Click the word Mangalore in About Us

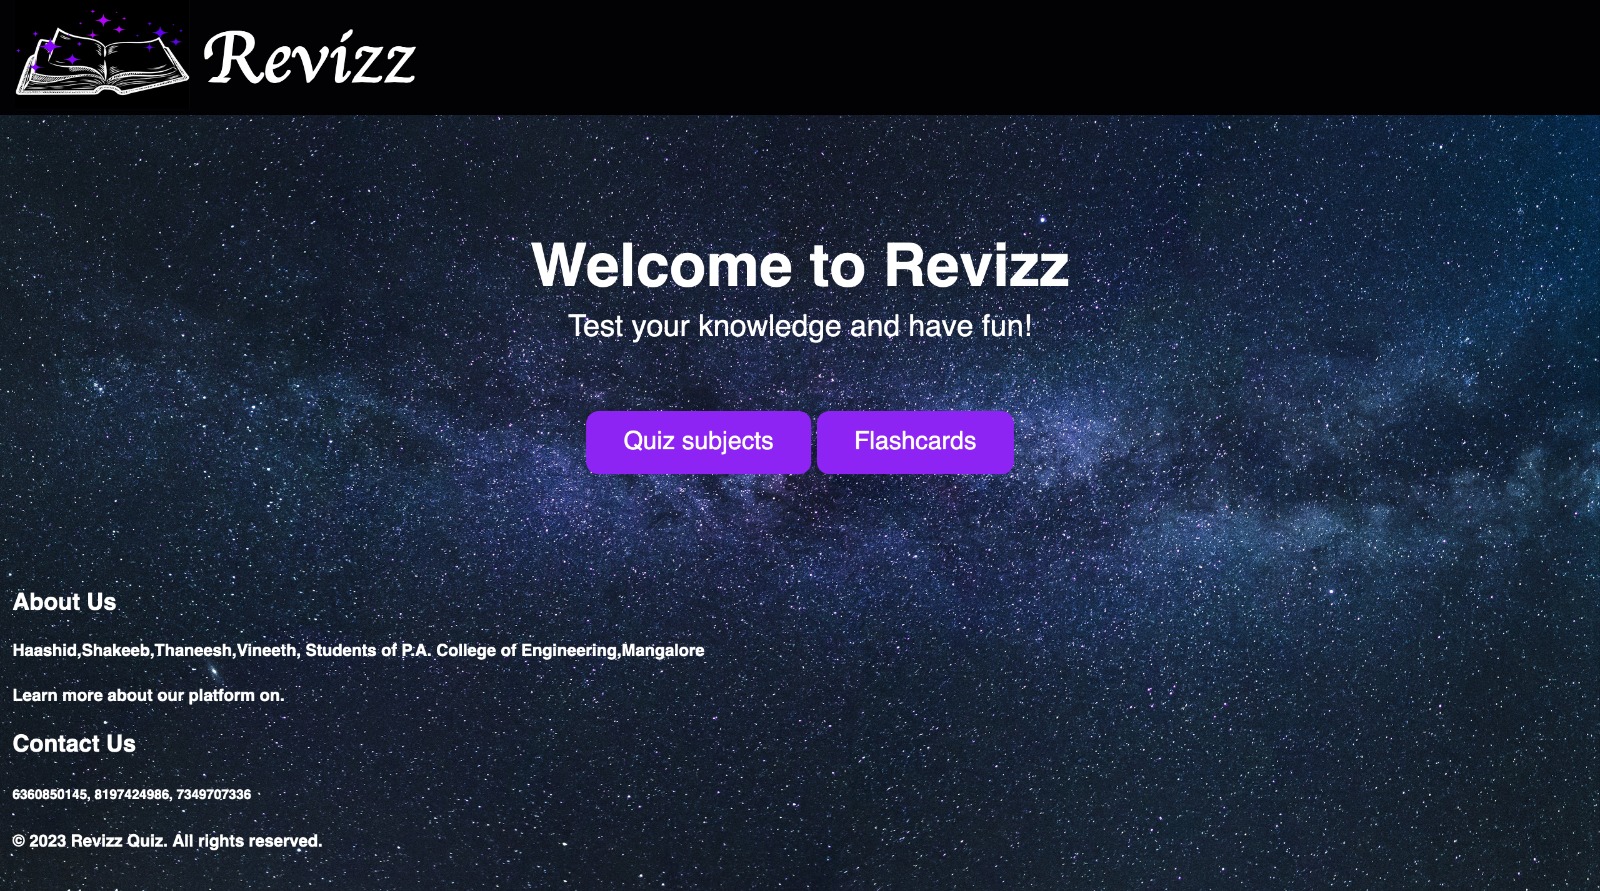click(663, 650)
